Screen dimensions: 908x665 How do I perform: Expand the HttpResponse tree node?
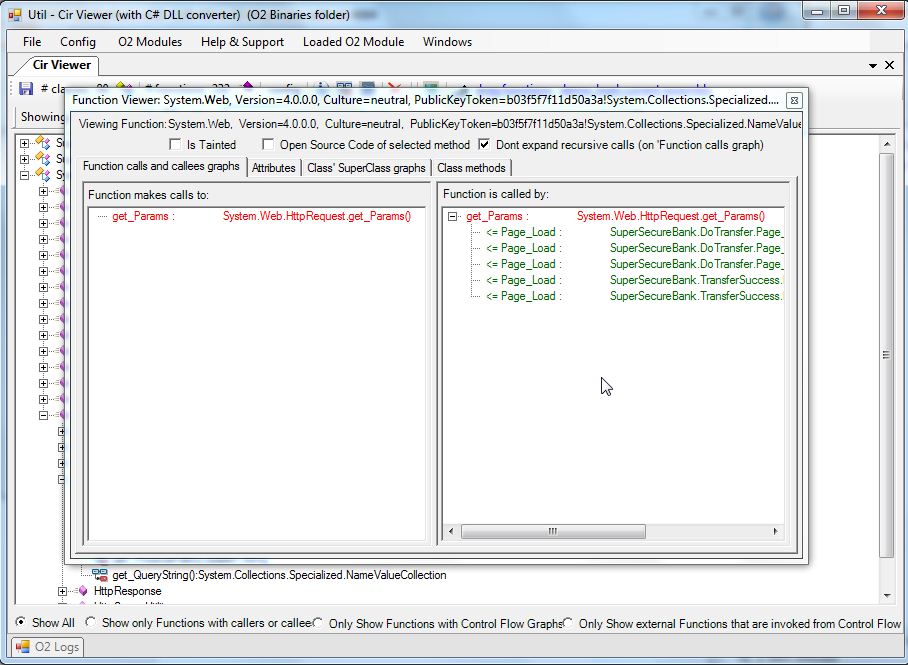tap(64, 591)
